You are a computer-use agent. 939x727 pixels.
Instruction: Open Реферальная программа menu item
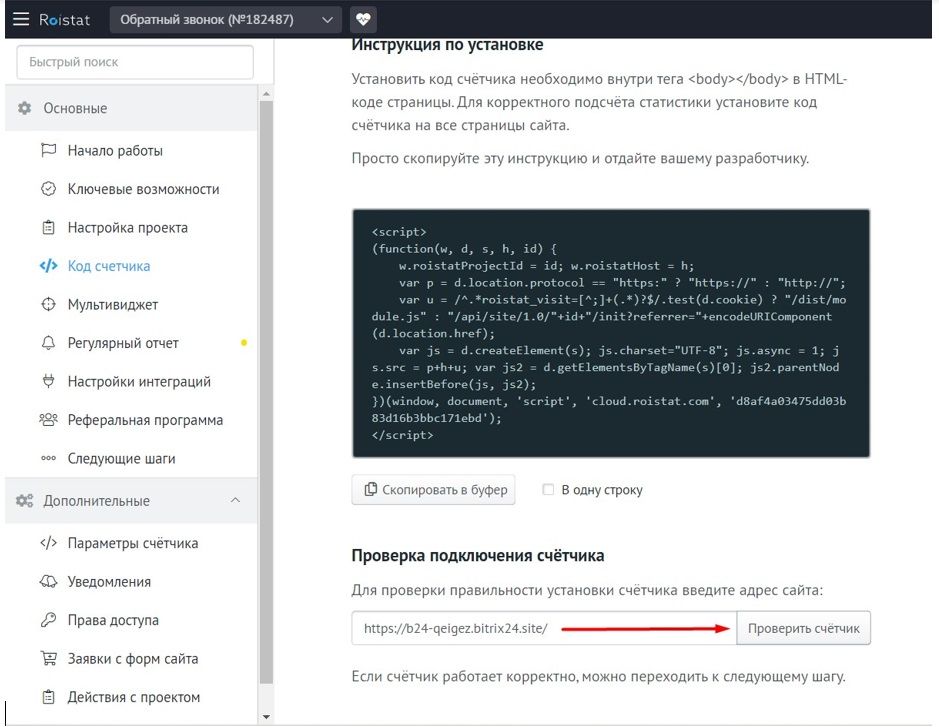[x=145, y=420]
